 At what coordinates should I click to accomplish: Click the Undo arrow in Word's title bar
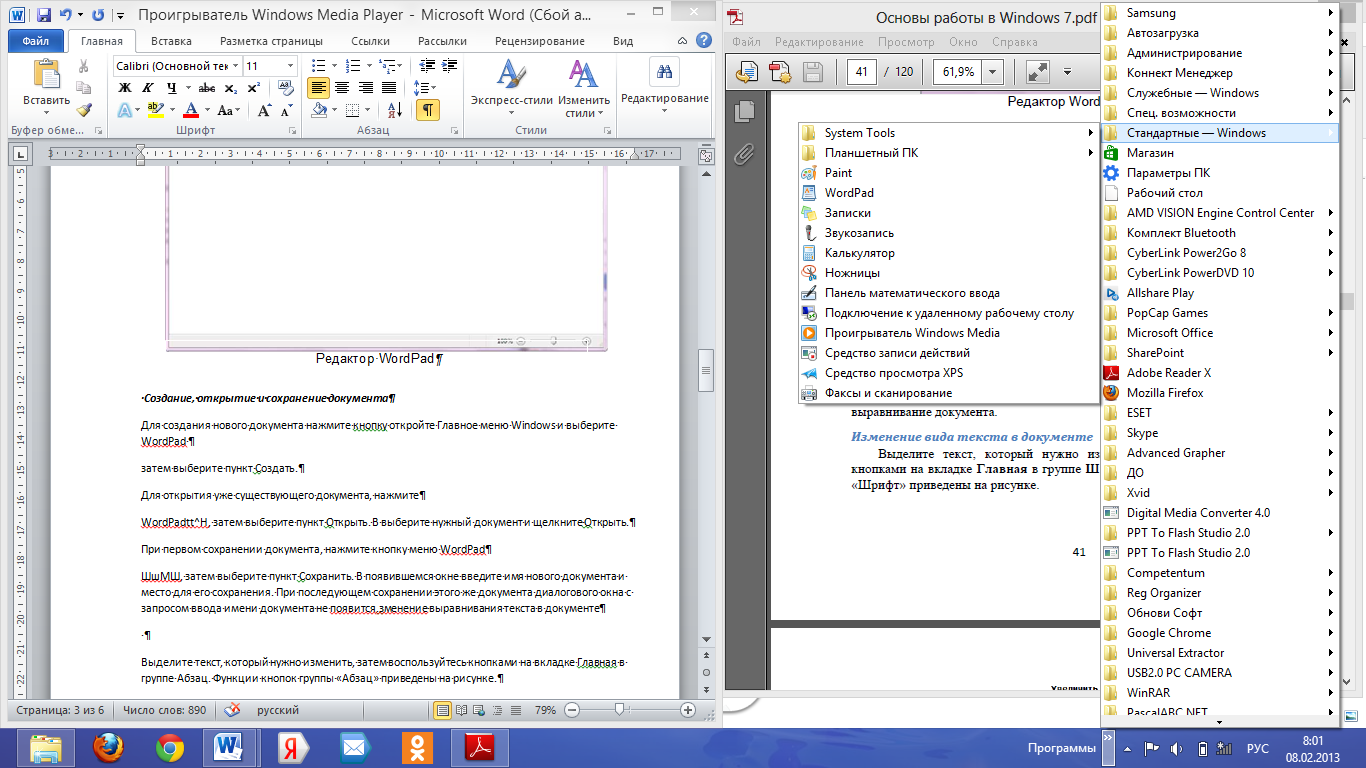click(x=67, y=16)
